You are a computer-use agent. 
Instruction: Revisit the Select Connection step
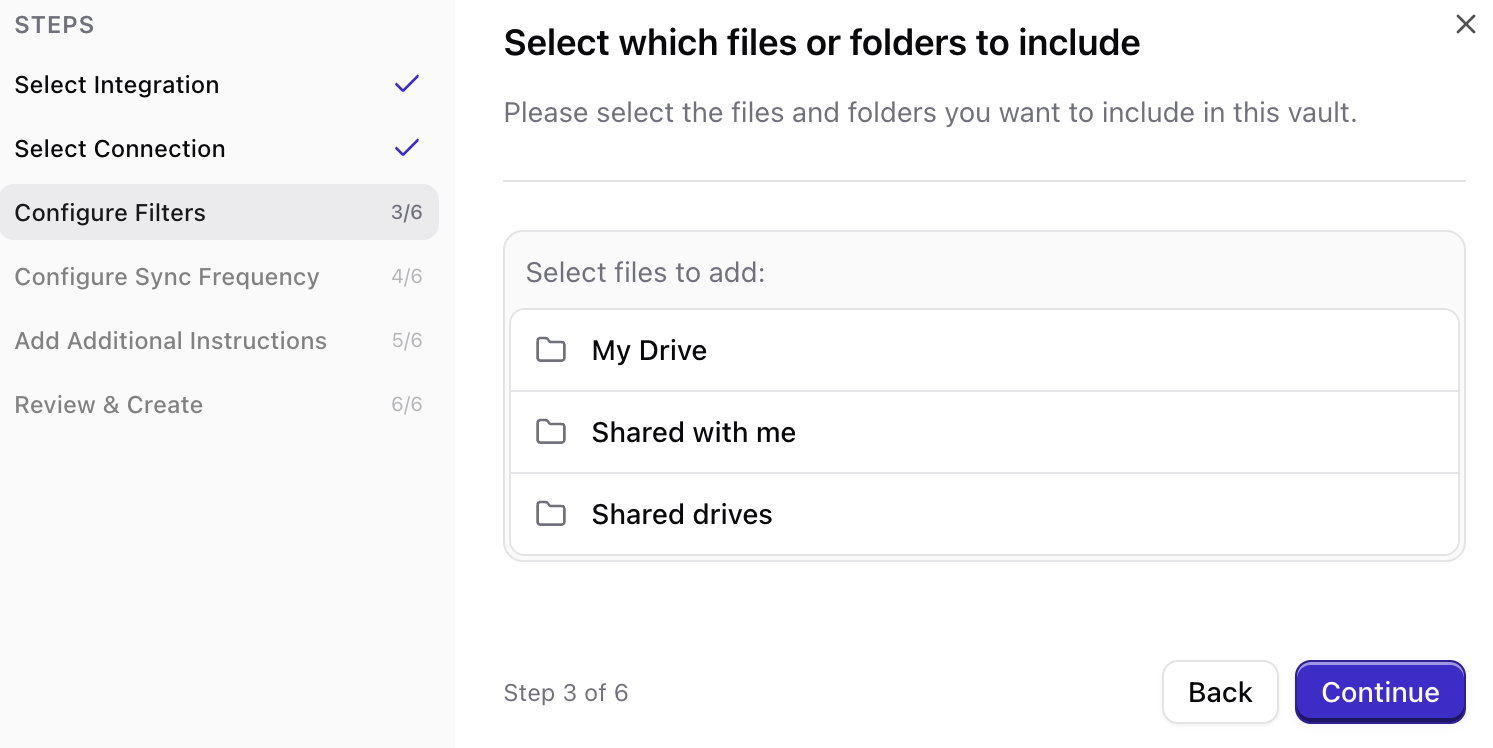point(120,148)
